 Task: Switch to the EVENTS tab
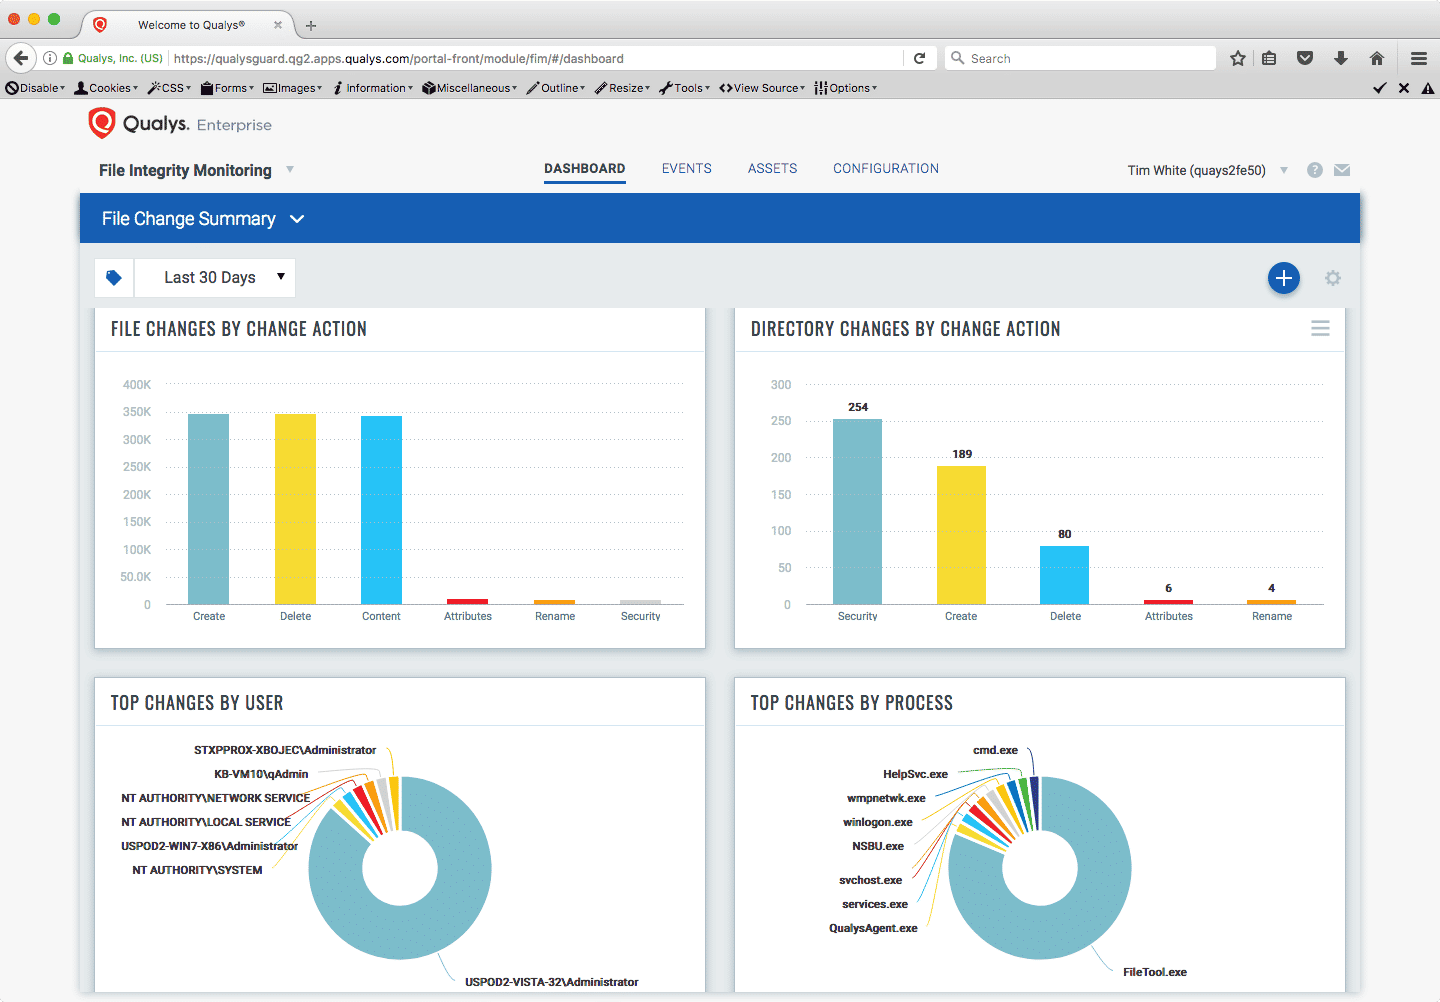tap(687, 169)
